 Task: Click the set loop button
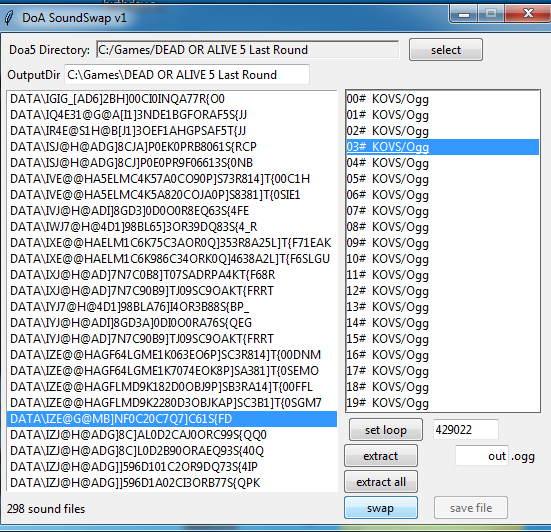click(385, 429)
